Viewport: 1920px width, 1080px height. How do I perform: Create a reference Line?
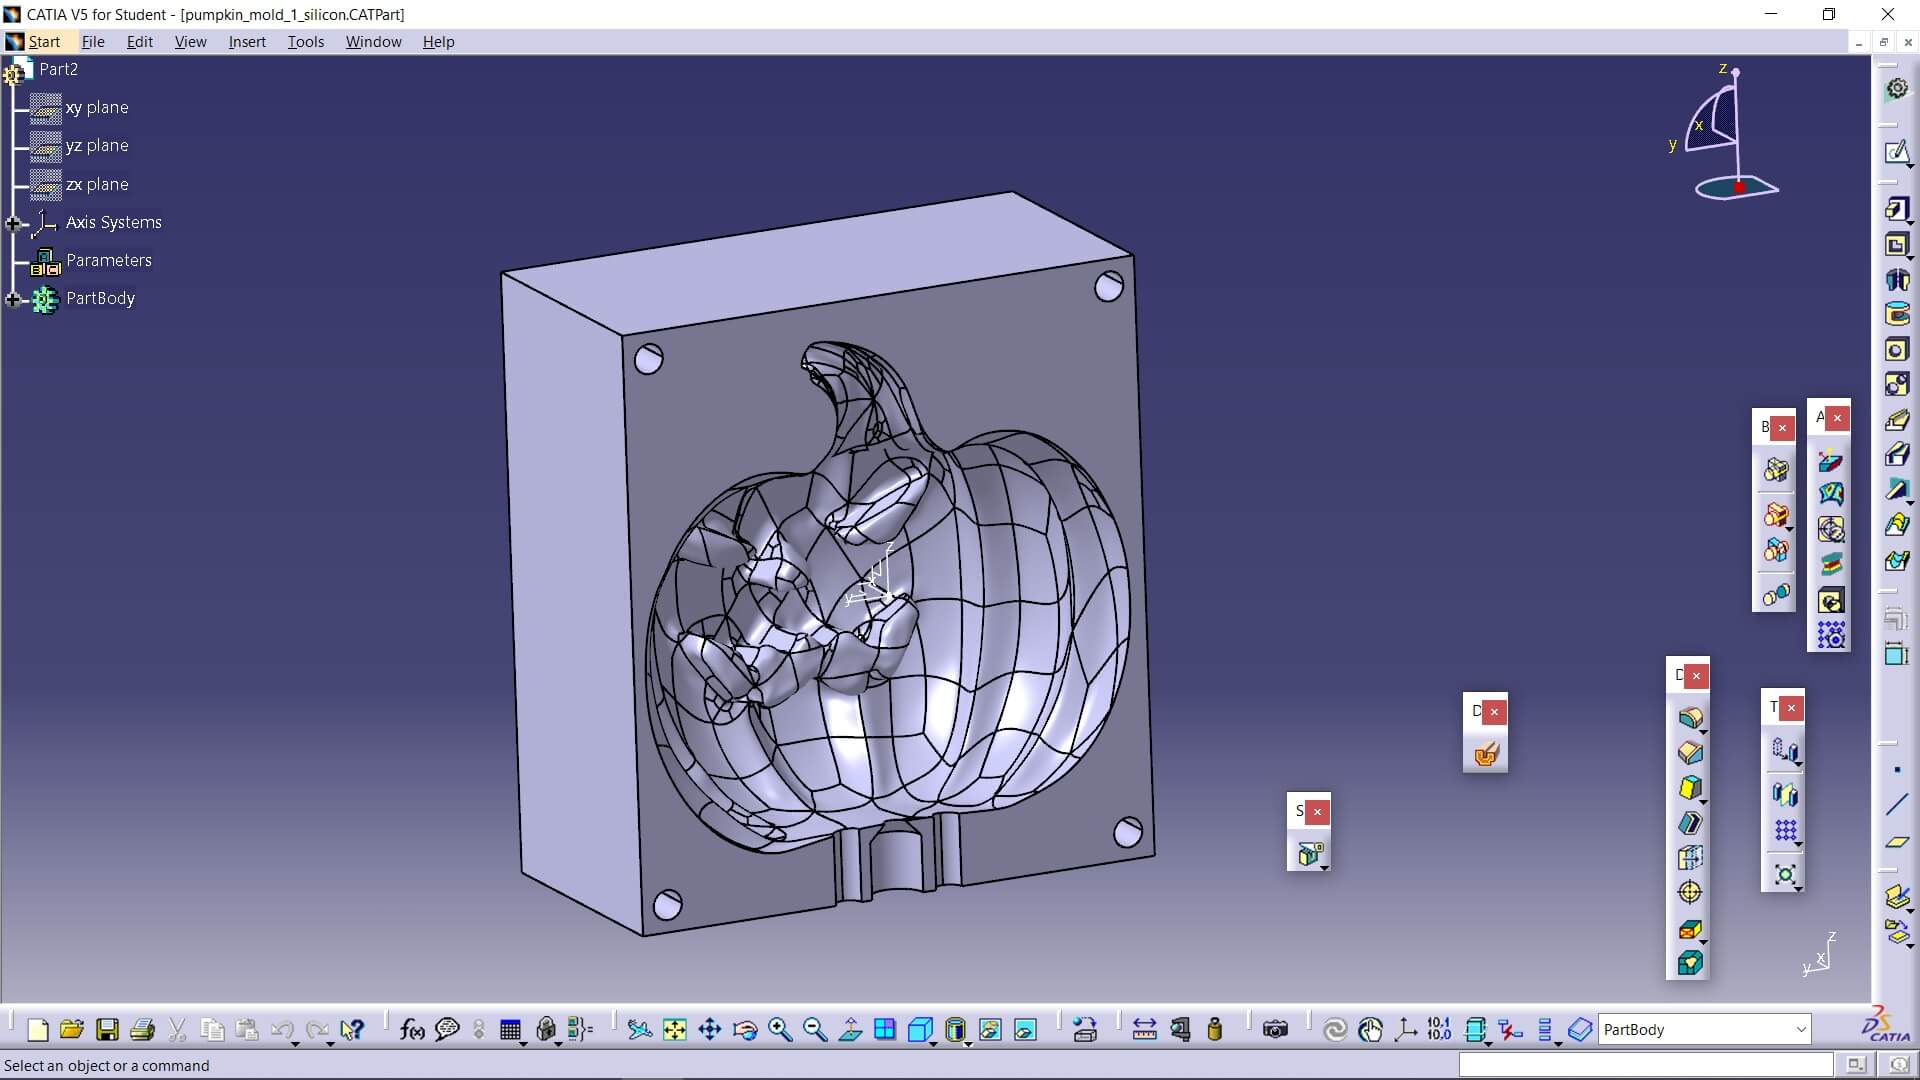[x=1897, y=805]
